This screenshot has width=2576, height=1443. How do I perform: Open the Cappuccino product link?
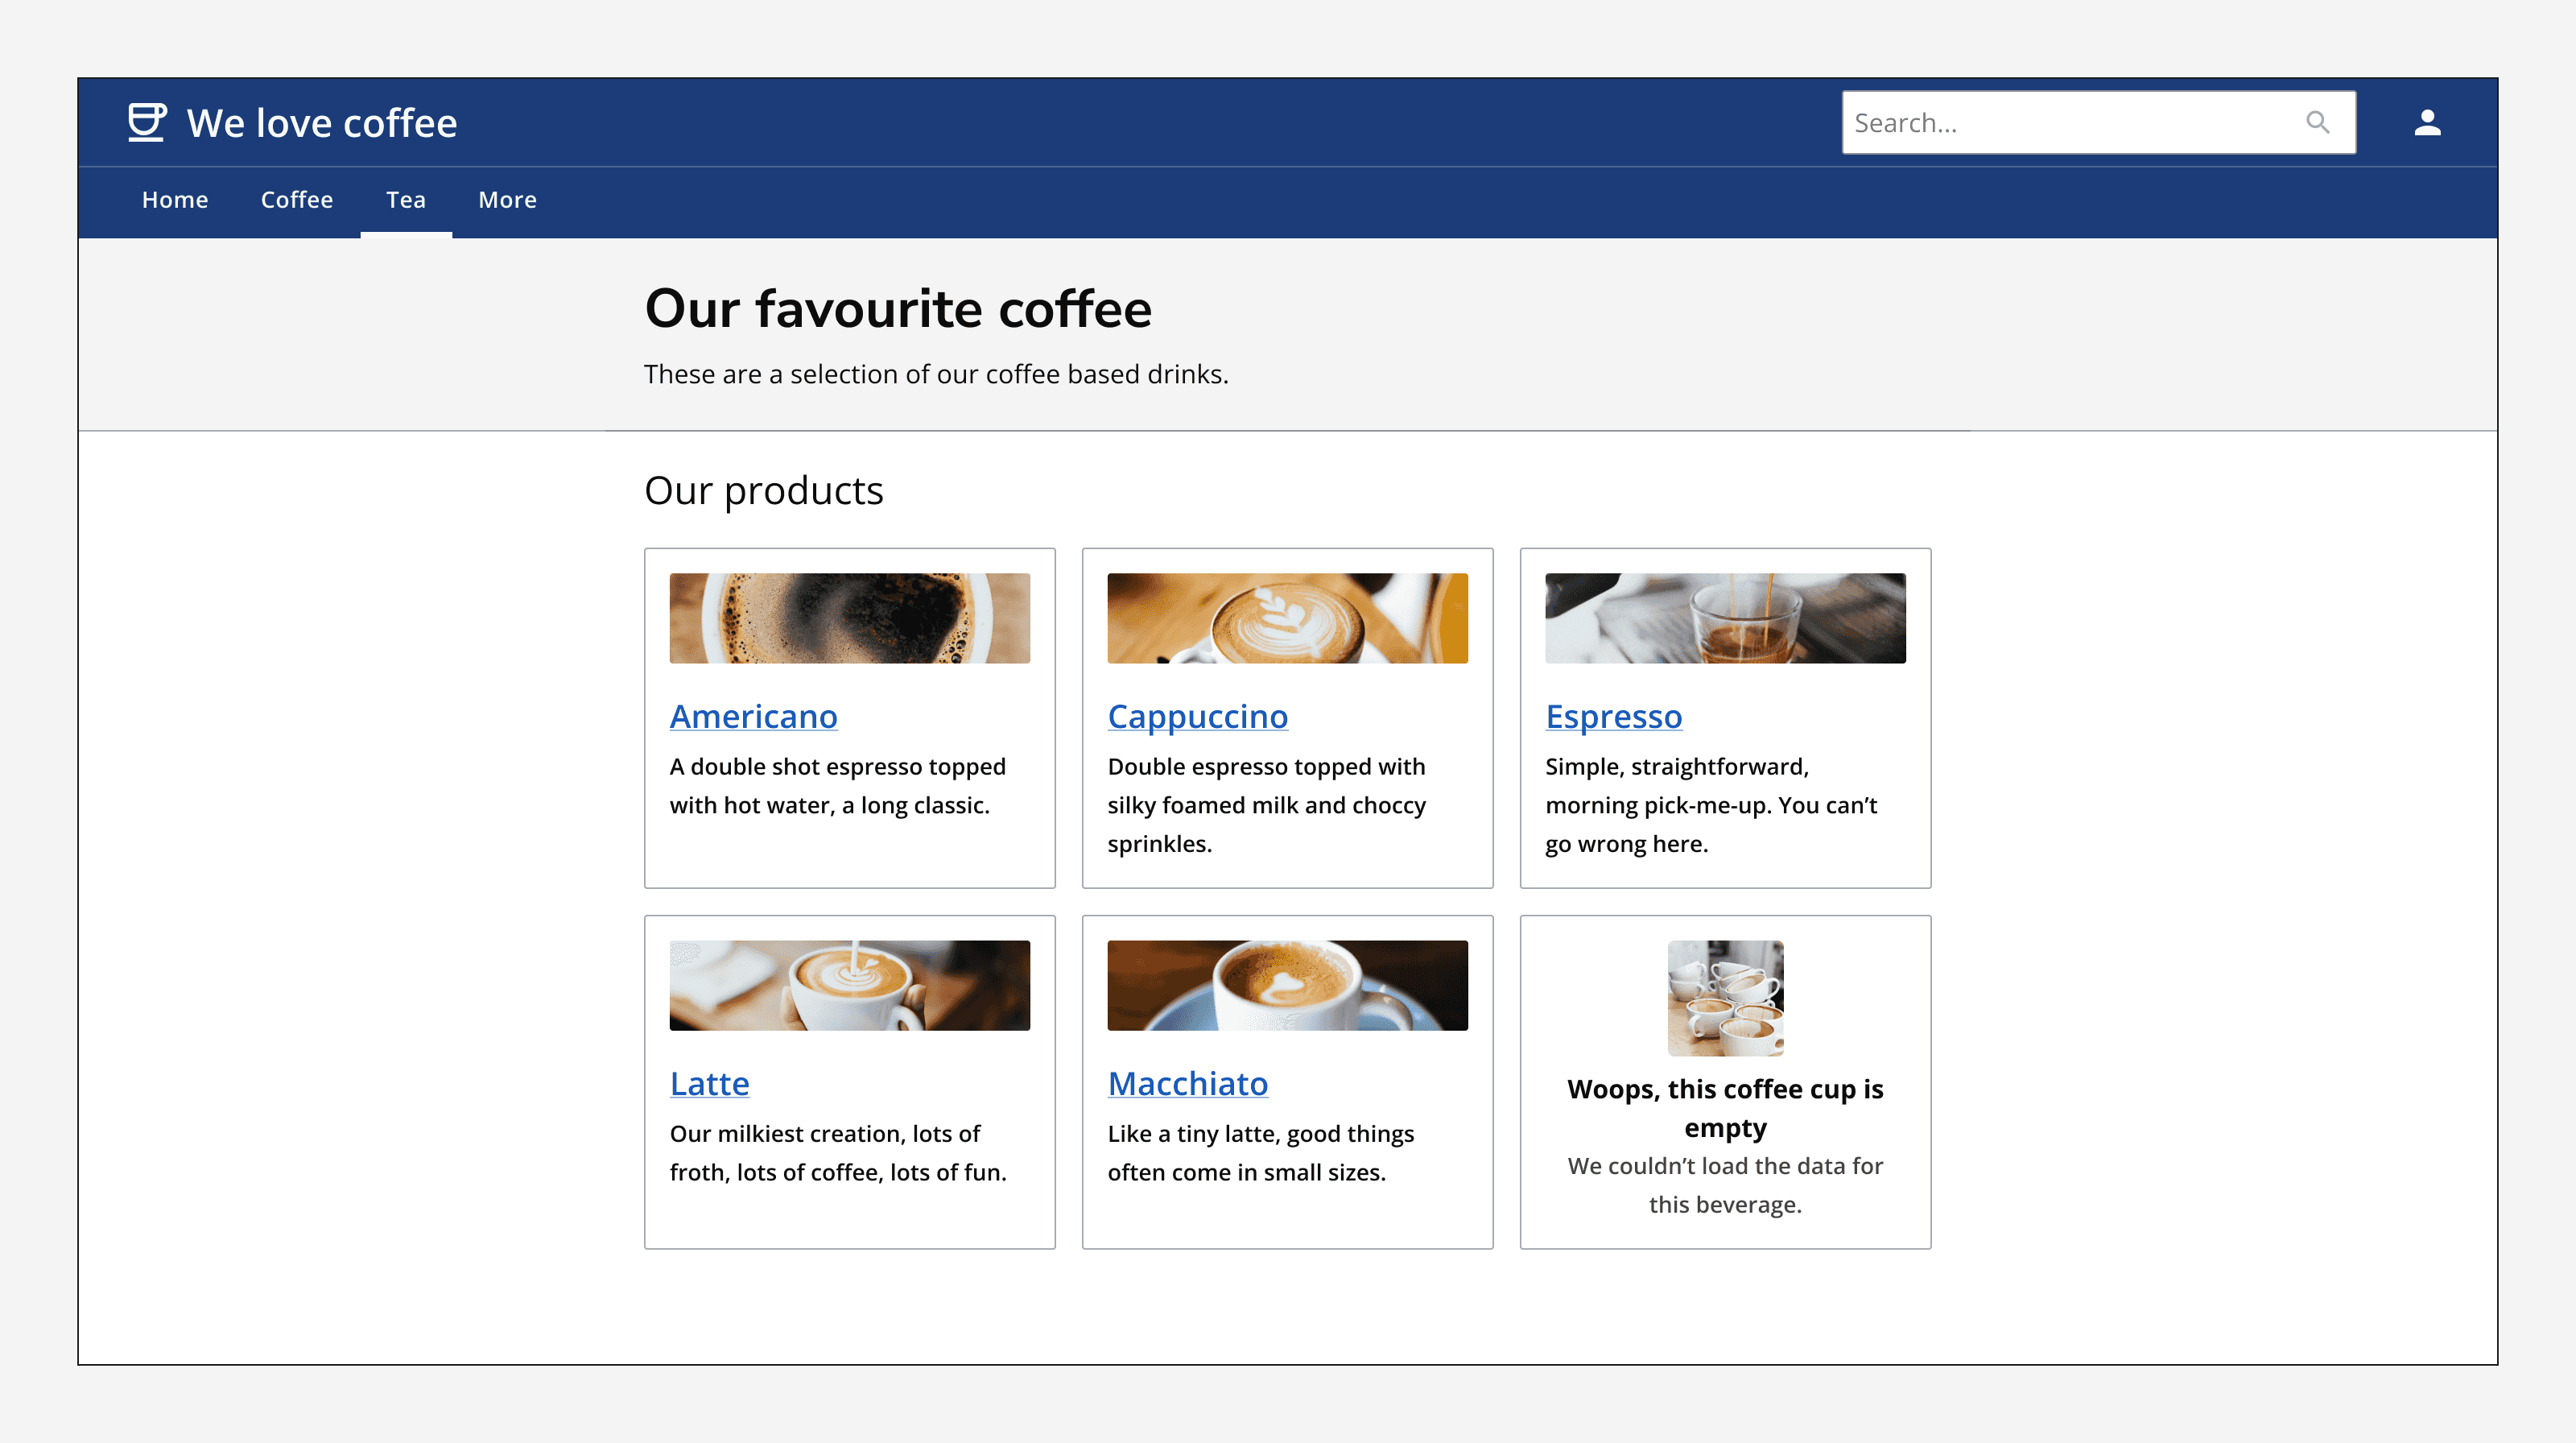coord(1197,716)
